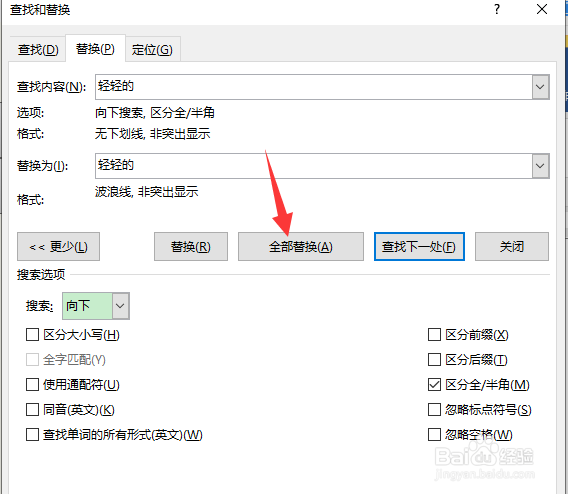Click the 搜索选项 section heading
The height and width of the screenshot is (494, 568).
pos(41,275)
